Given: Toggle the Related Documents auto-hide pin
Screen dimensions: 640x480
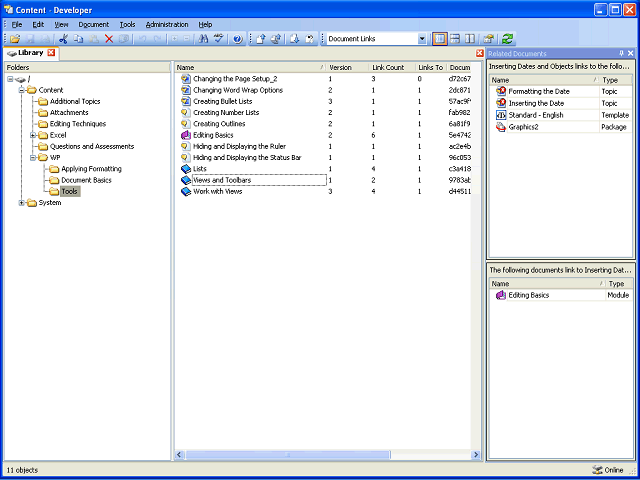Looking at the screenshot, I should tap(622, 53).
